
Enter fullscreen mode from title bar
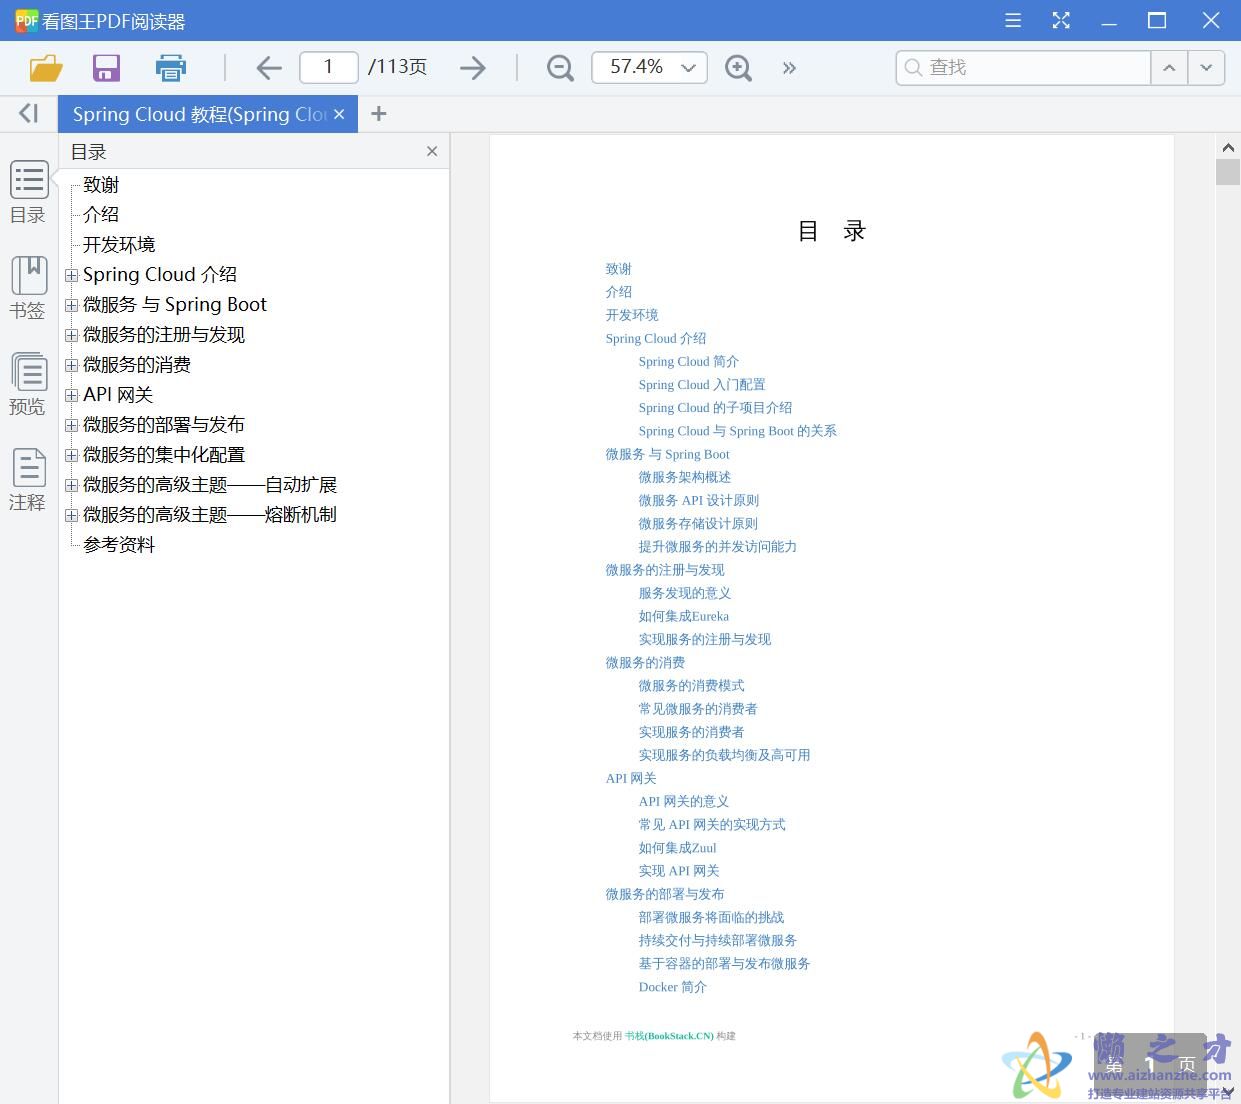point(1061,21)
